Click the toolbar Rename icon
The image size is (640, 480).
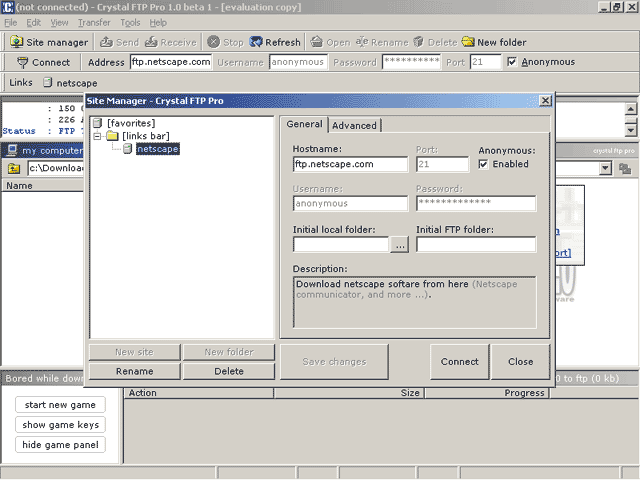(362, 42)
